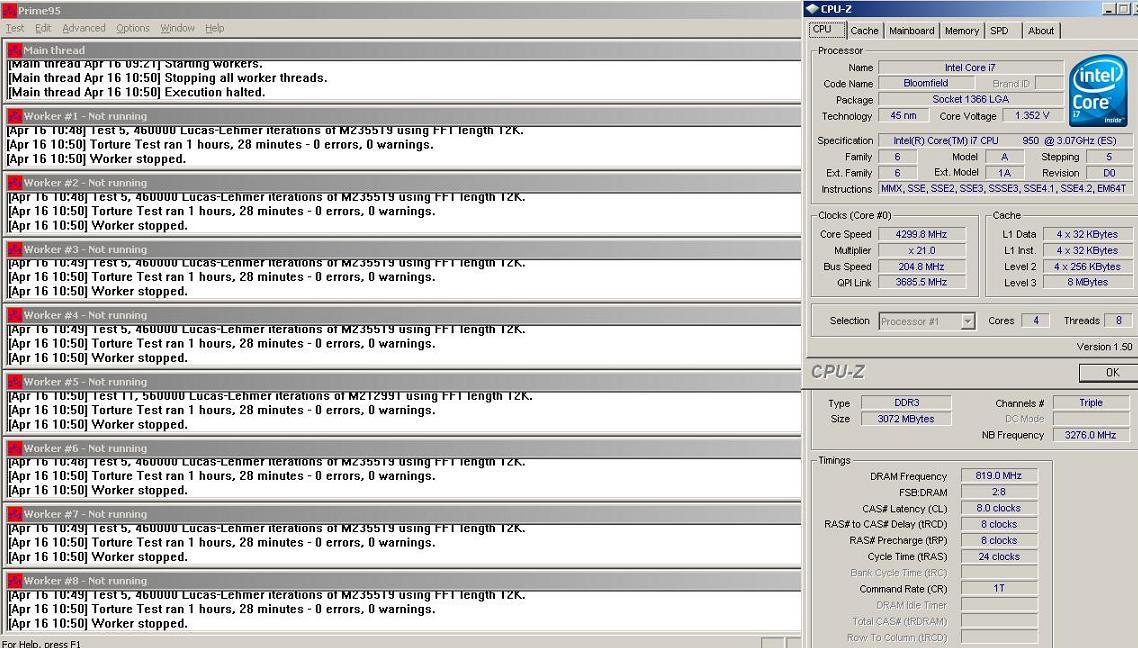This screenshot has width=1138, height=648.
Task: Click the Cores value 4
Action: (x=1035, y=320)
